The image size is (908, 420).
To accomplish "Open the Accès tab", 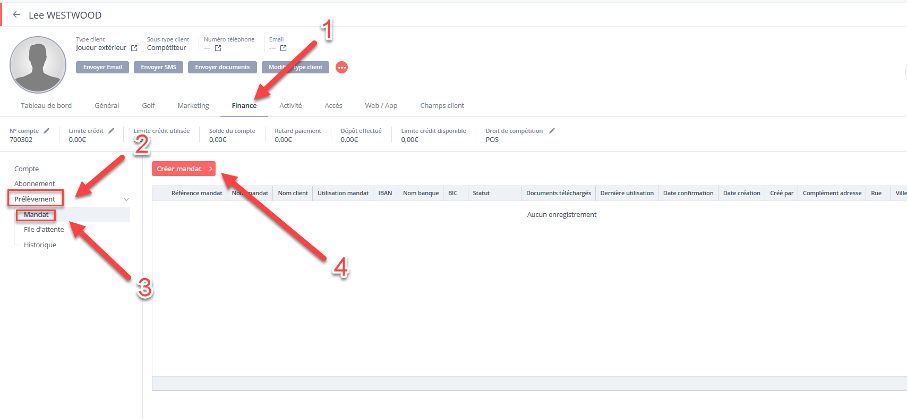I will point(334,105).
